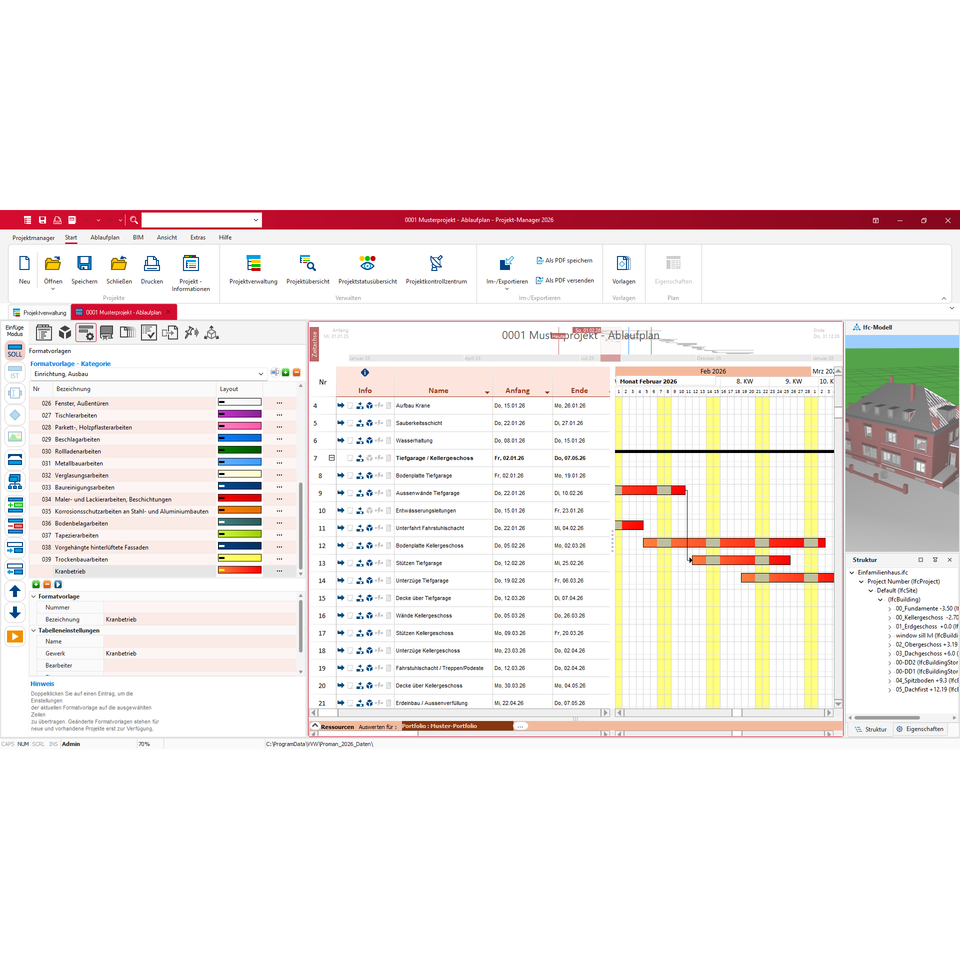
Task: Click the Speichern disk icon
Action: (84, 264)
